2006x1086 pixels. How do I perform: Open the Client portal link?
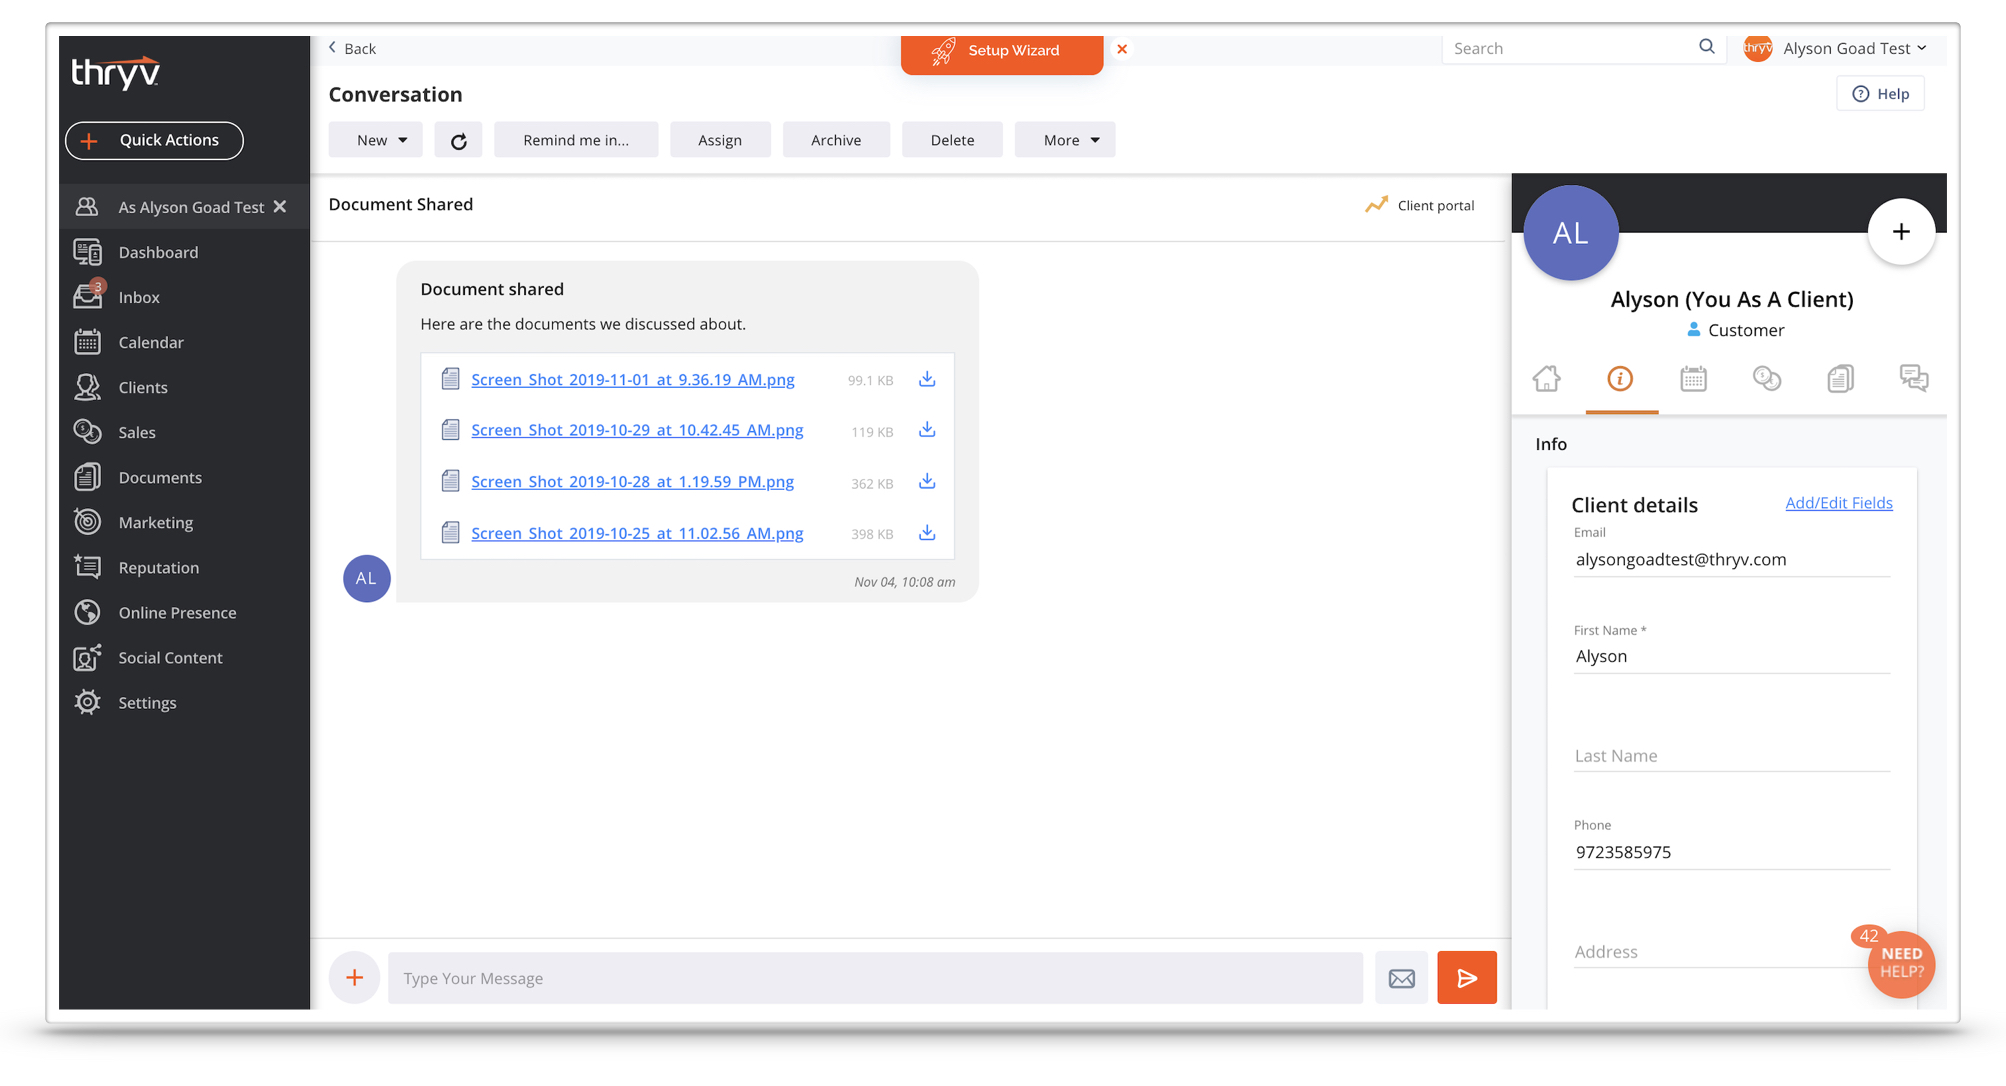pyautogui.click(x=1420, y=205)
